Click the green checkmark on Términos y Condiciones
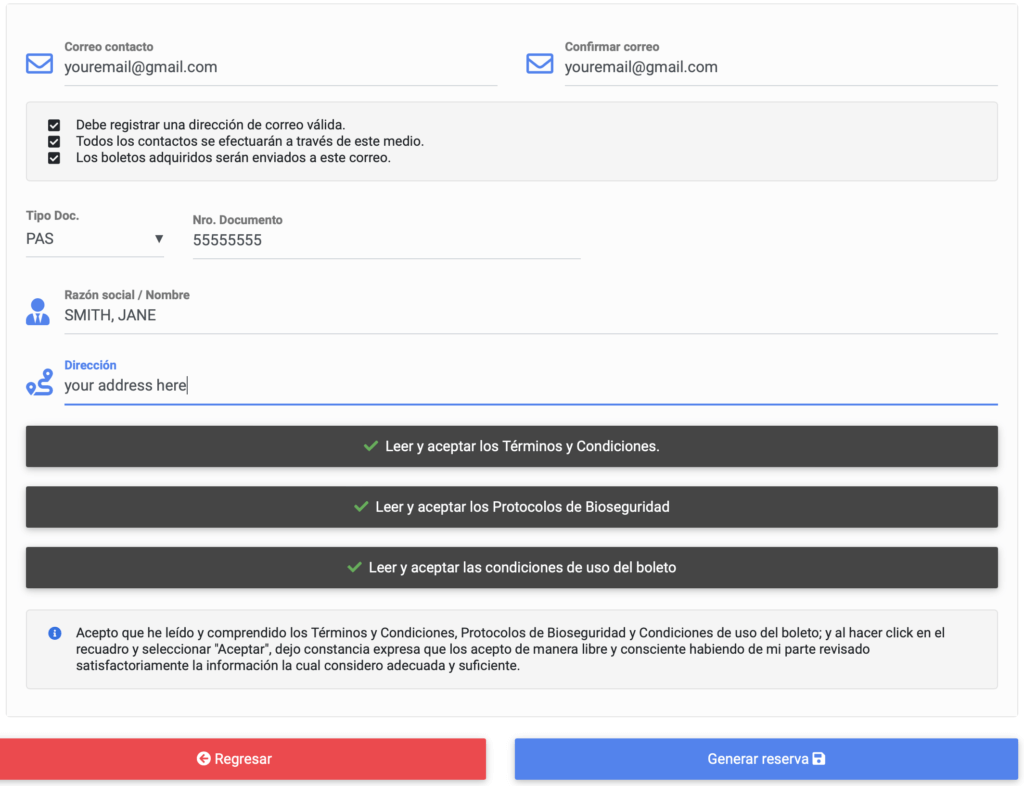The width and height of the screenshot is (1024, 786). 371,446
